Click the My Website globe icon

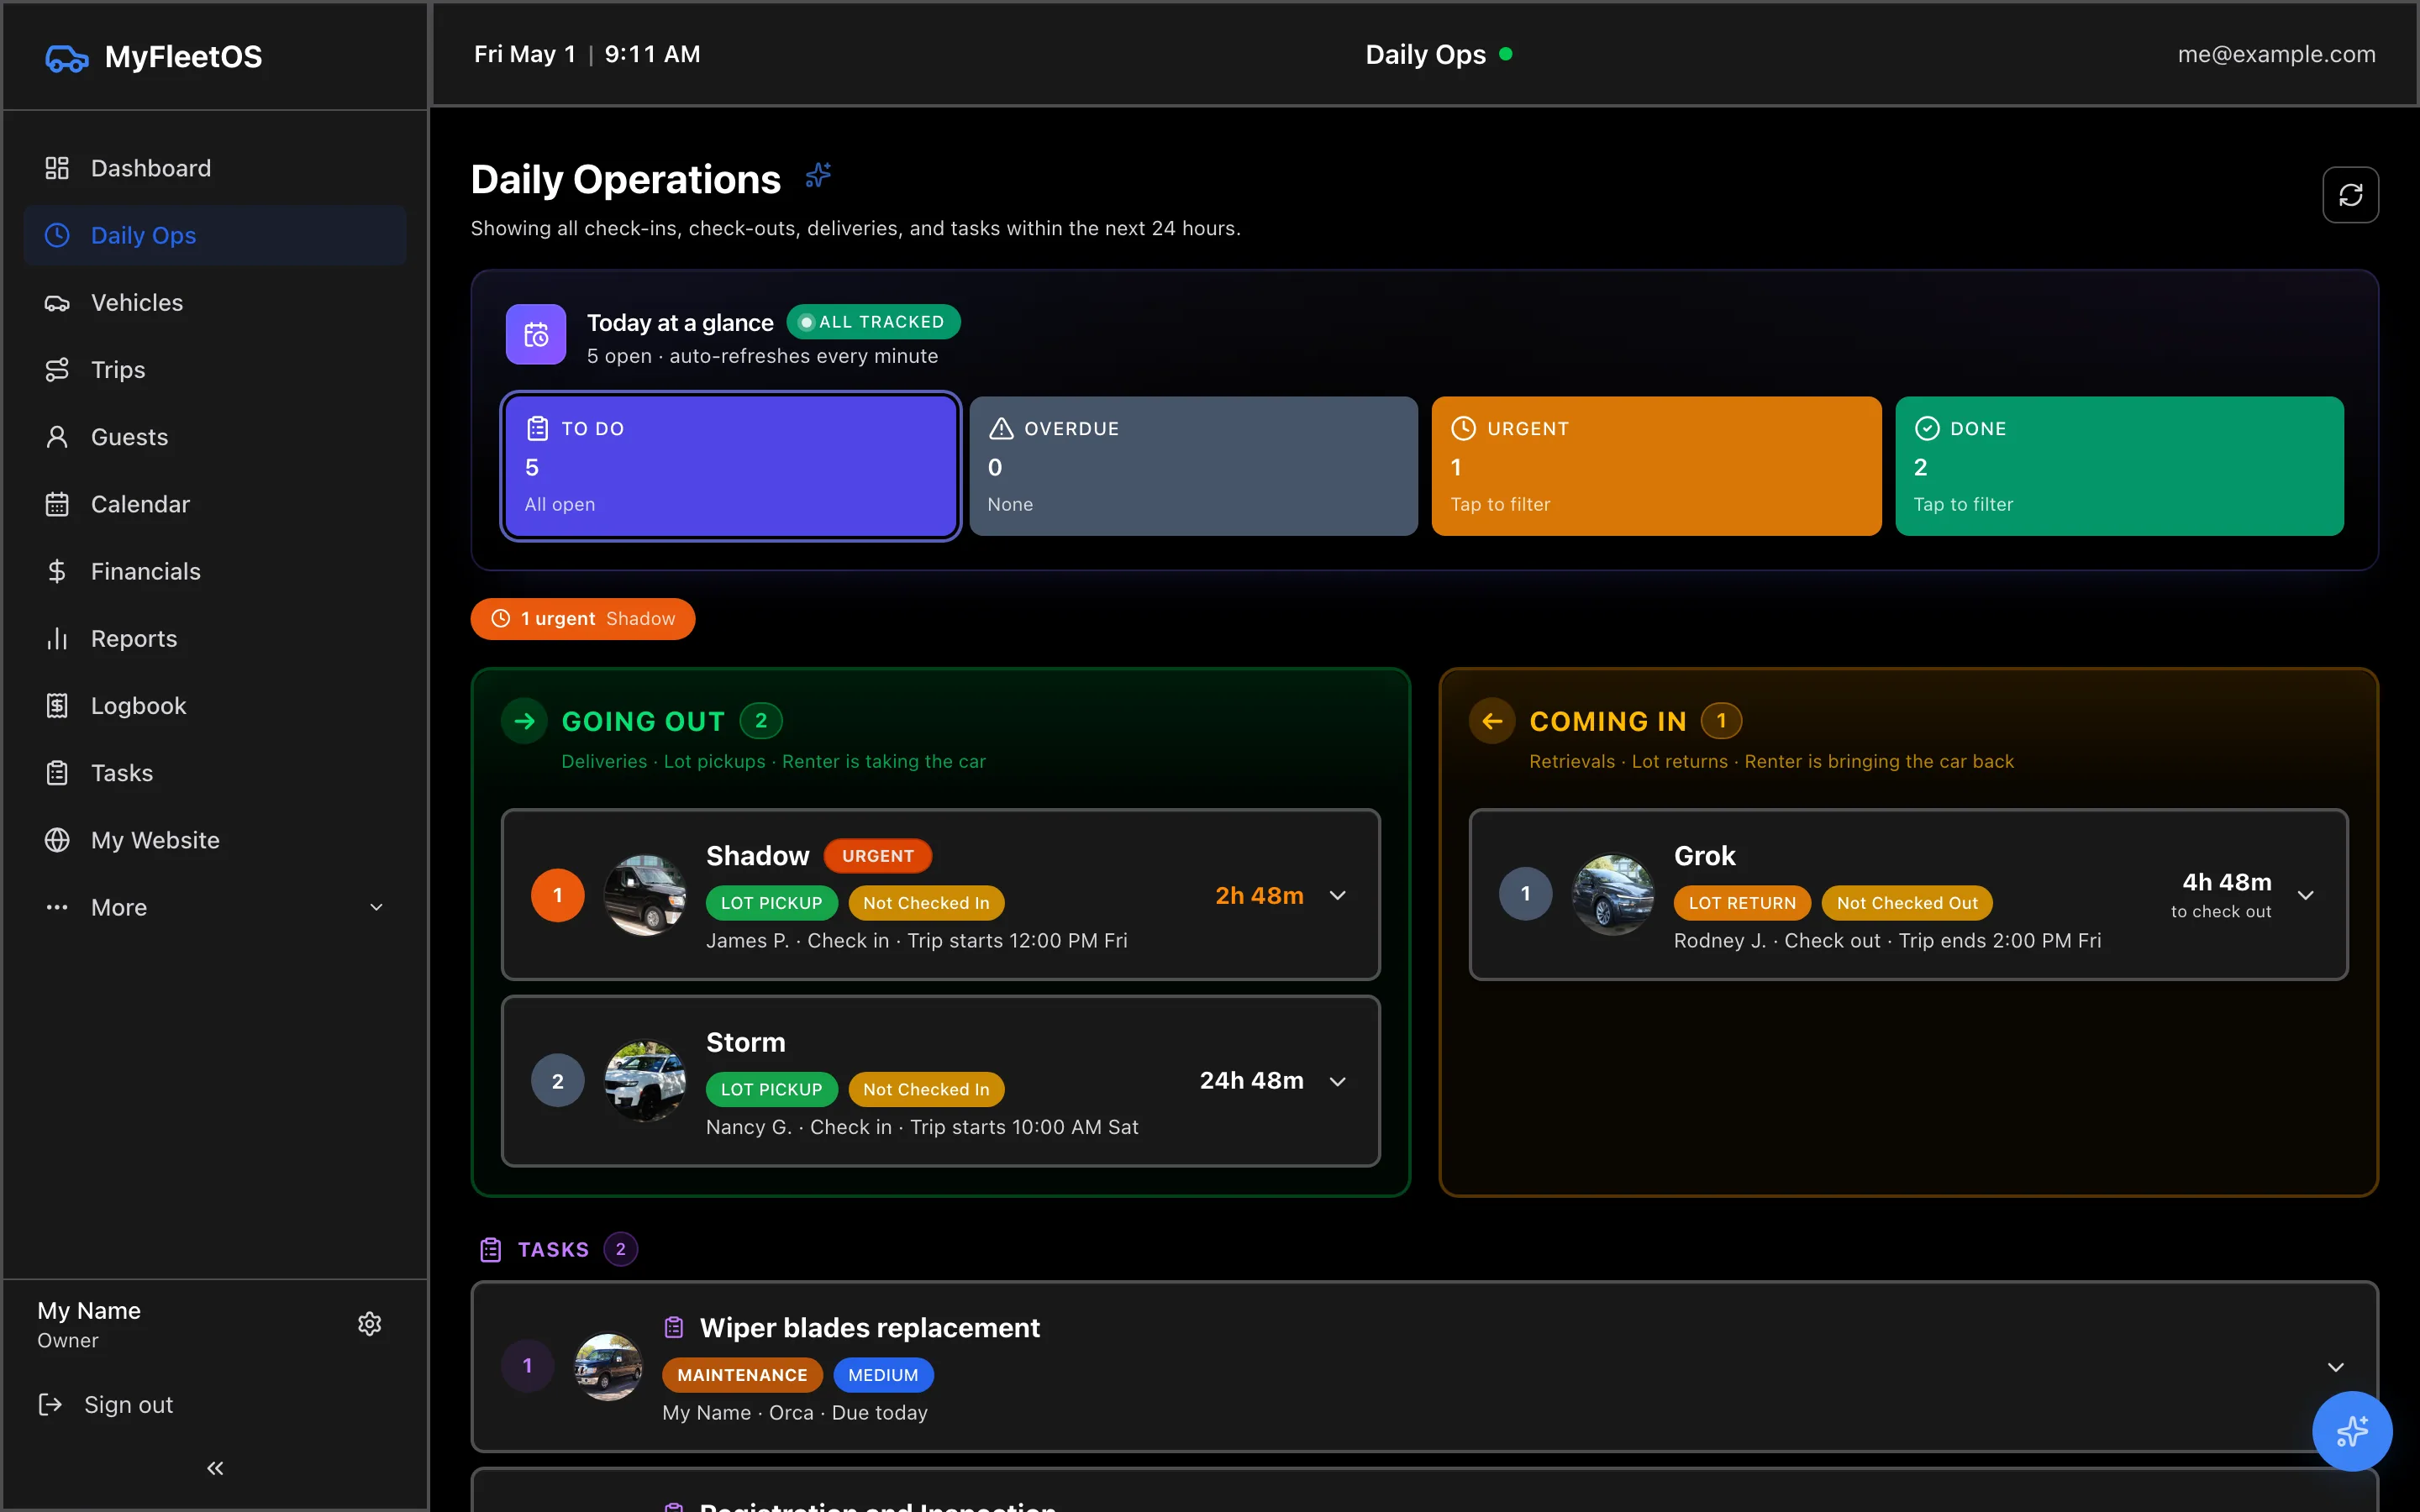[x=57, y=840]
